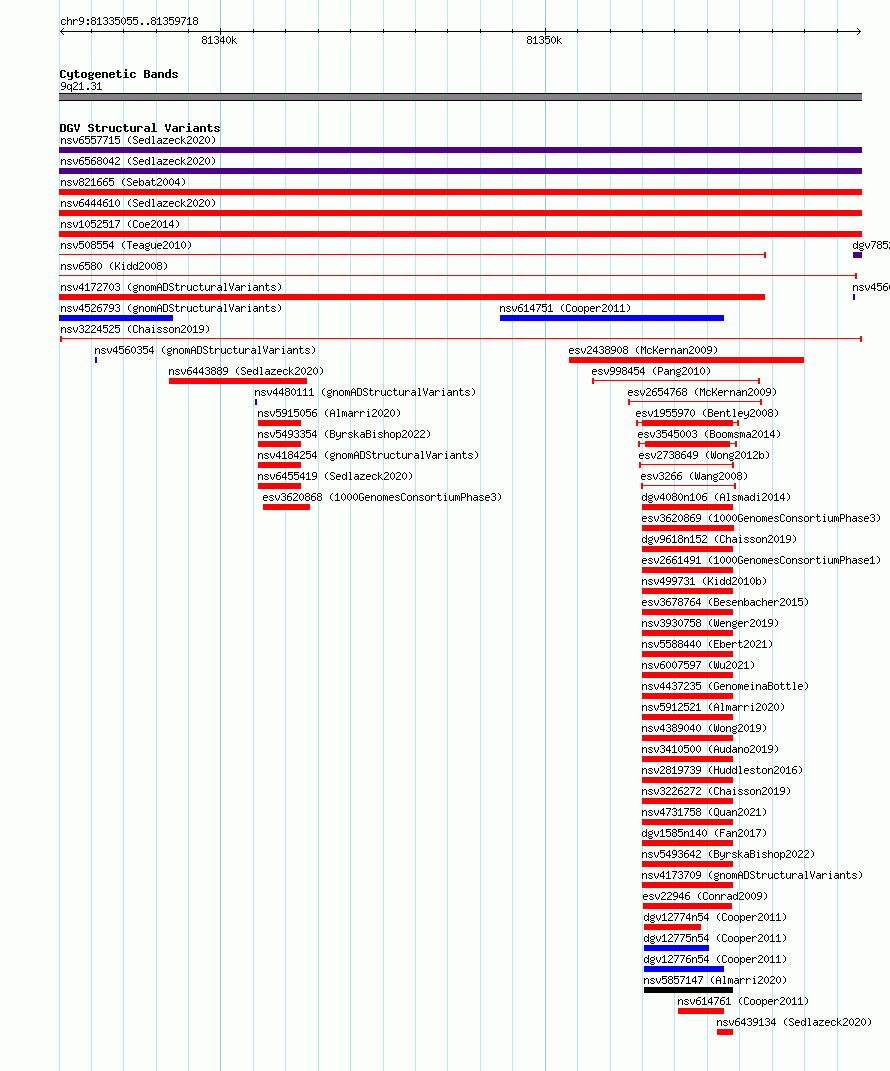The height and width of the screenshot is (1071, 890).
Task: Select the nsv614751 (Cooper2011) label
Action: [x=565, y=308]
